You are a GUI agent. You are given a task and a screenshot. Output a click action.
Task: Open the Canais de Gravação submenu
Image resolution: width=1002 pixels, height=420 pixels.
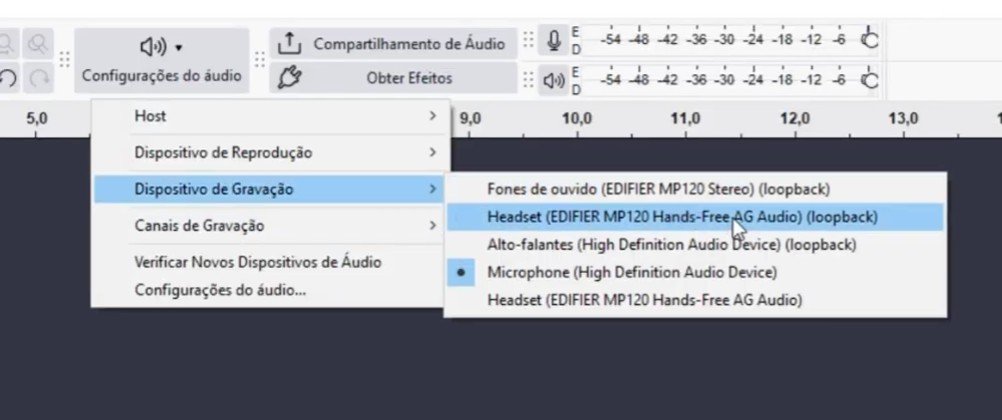click(270, 225)
